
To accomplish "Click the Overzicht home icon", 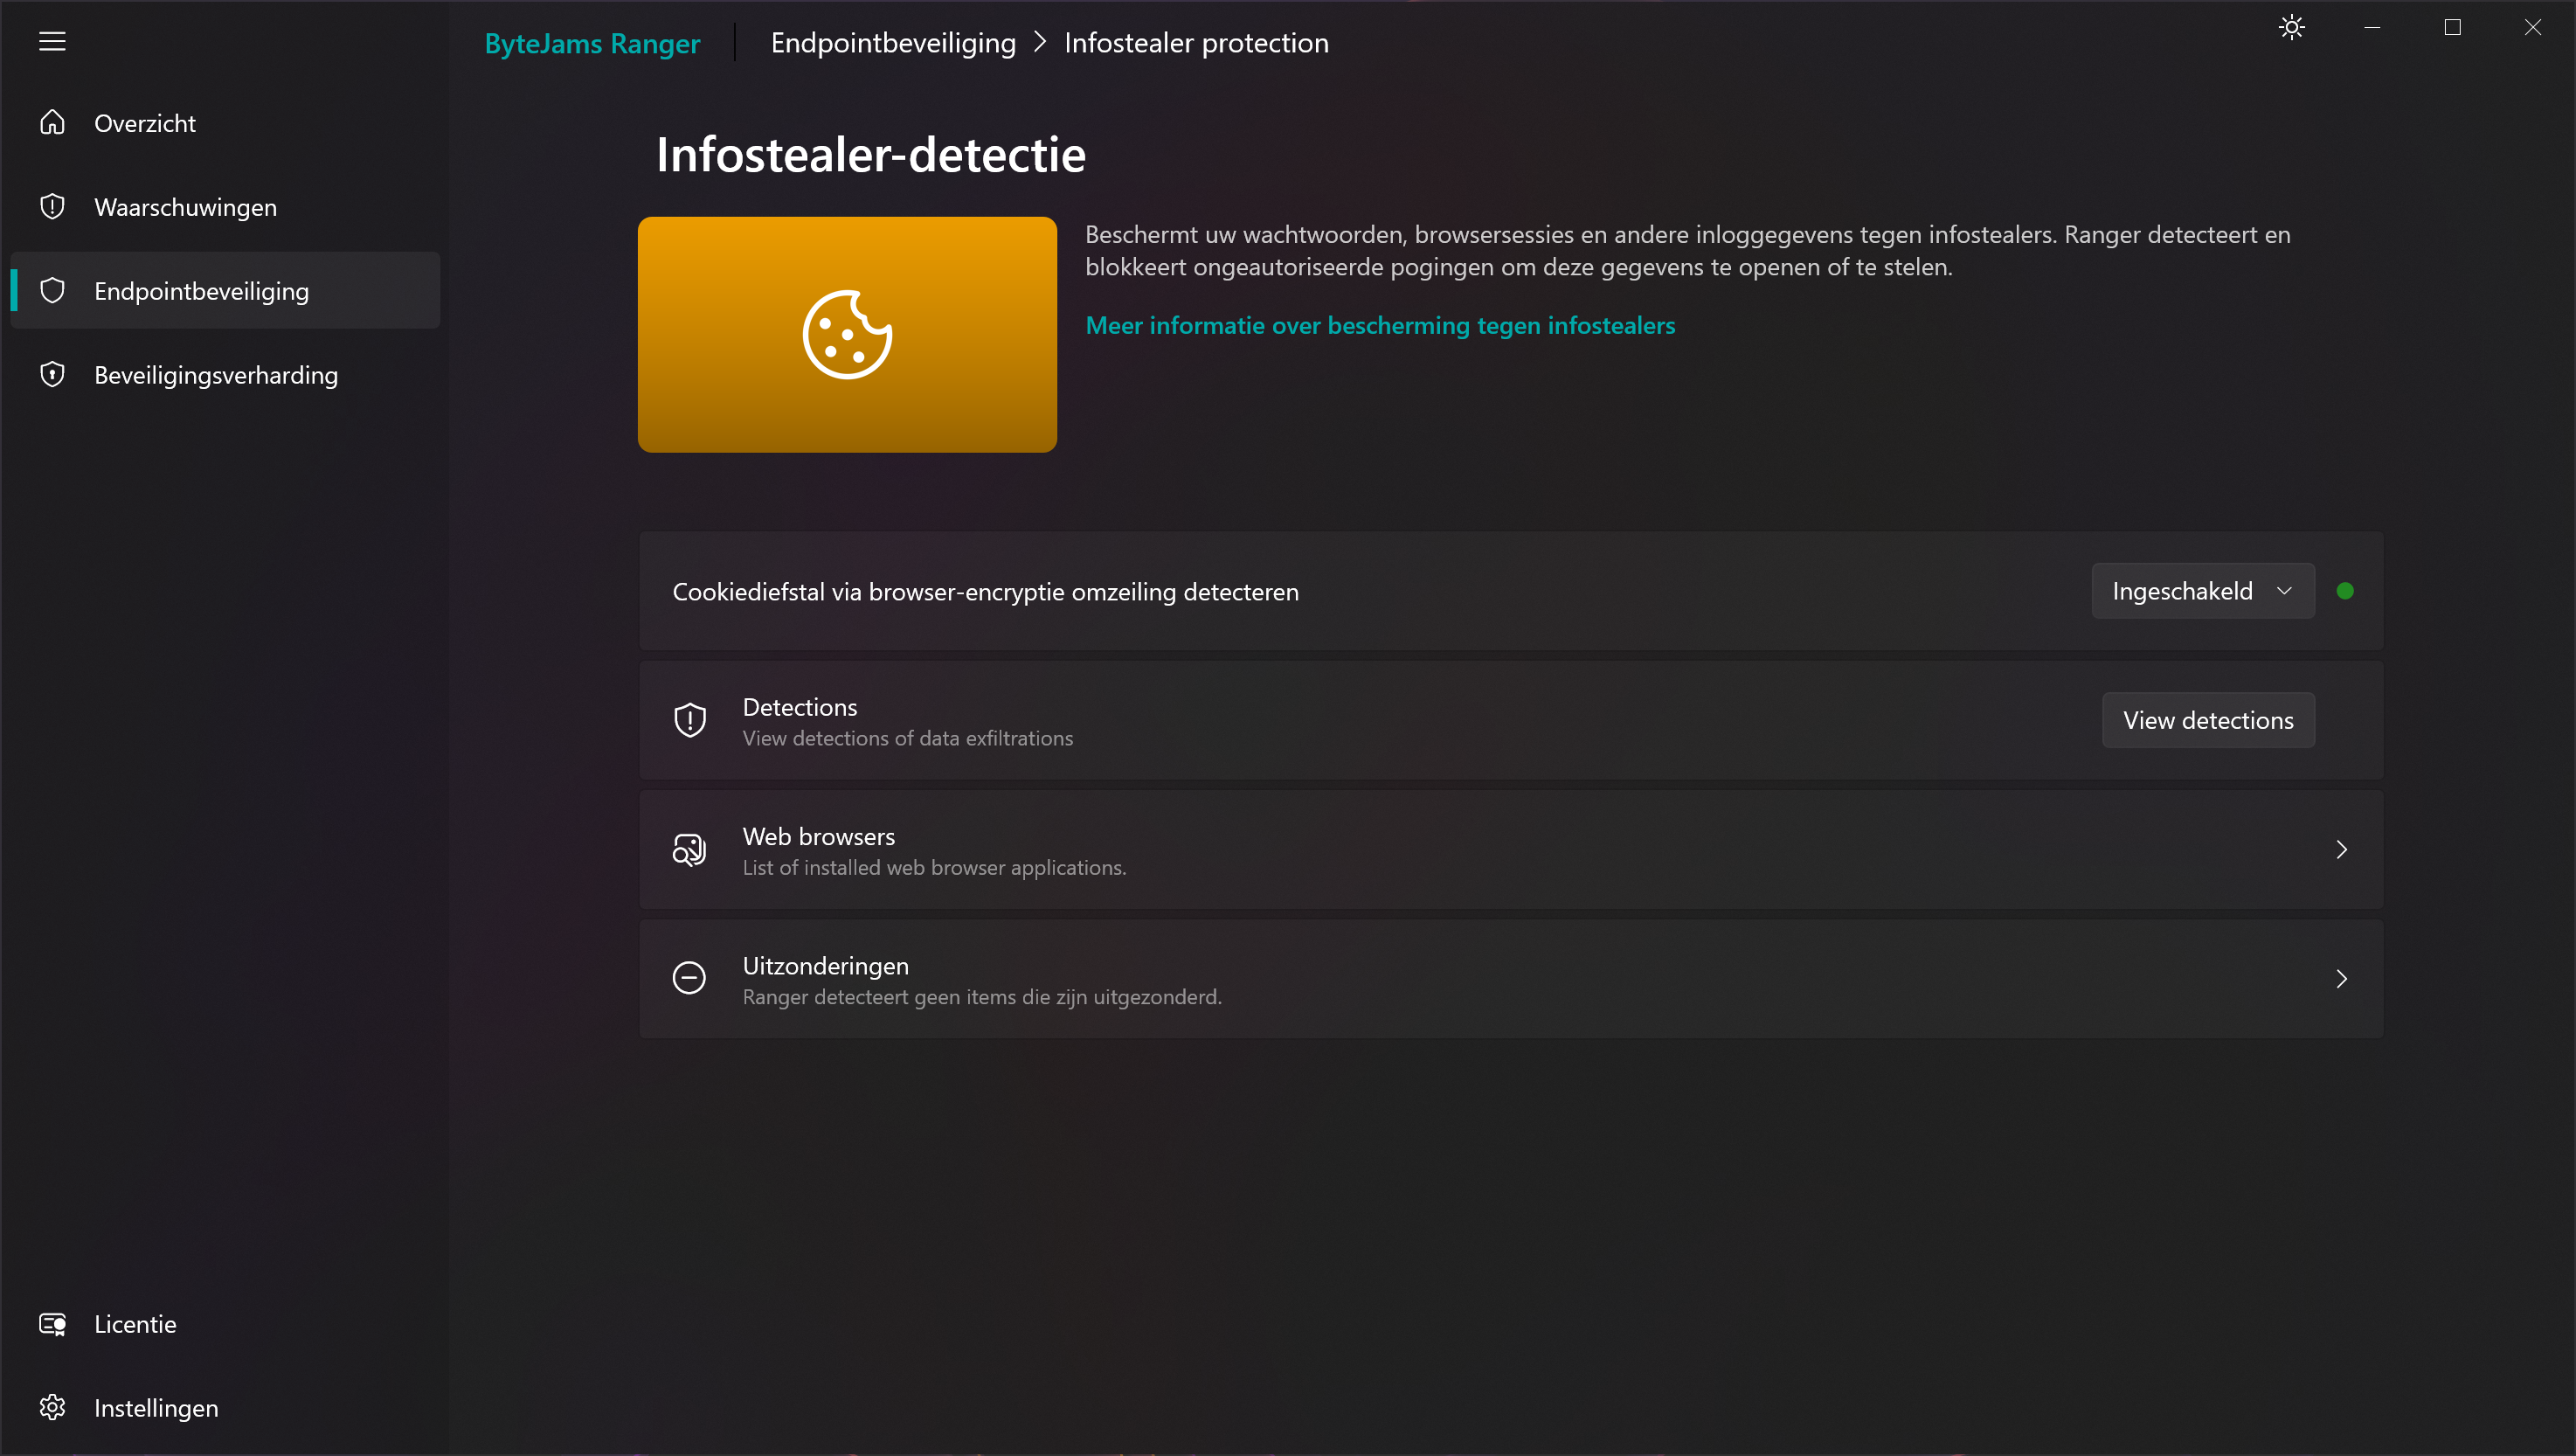I will tap(52, 122).
